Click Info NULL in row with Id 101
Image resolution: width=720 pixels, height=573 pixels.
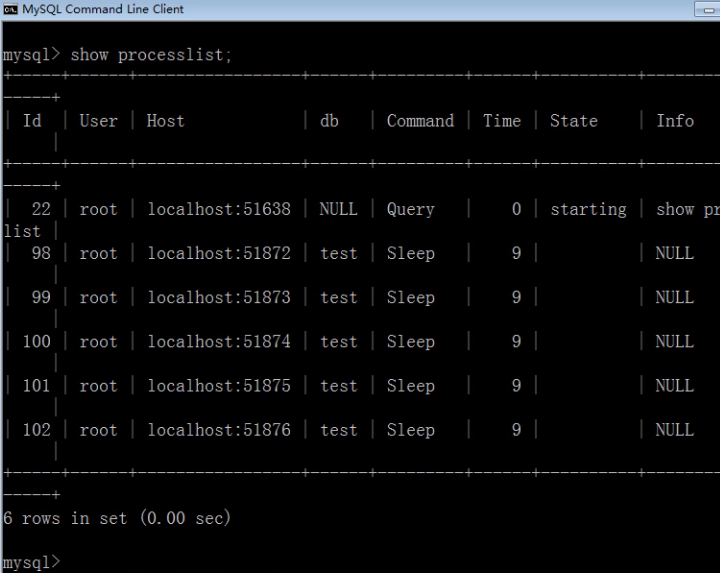(x=675, y=386)
